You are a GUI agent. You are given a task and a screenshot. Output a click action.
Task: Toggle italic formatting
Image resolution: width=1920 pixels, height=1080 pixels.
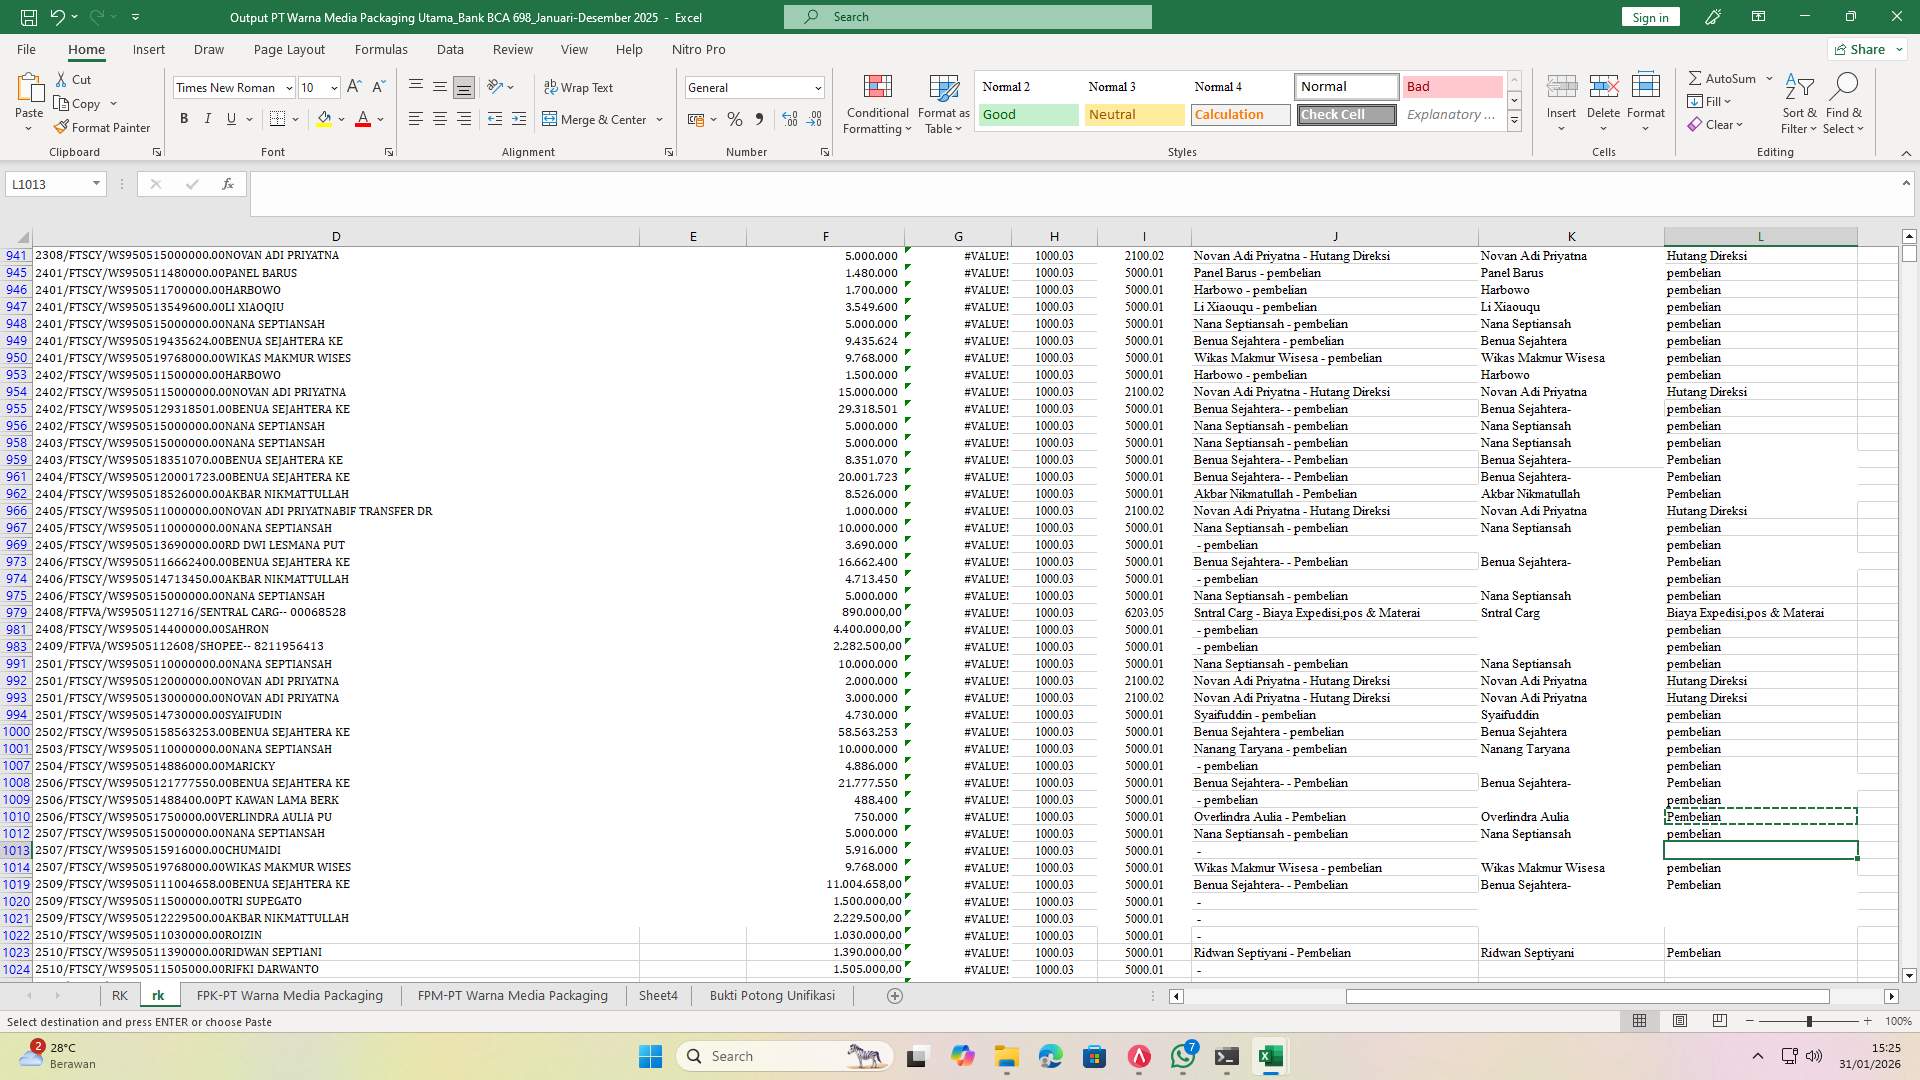point(208,118)
